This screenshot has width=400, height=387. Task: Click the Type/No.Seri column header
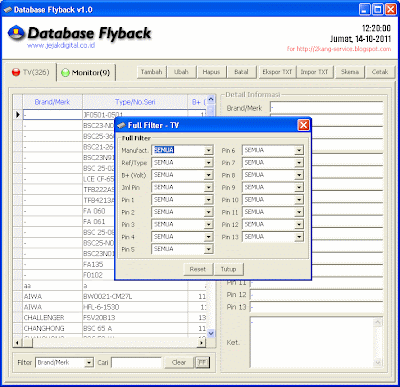point(135,102)
